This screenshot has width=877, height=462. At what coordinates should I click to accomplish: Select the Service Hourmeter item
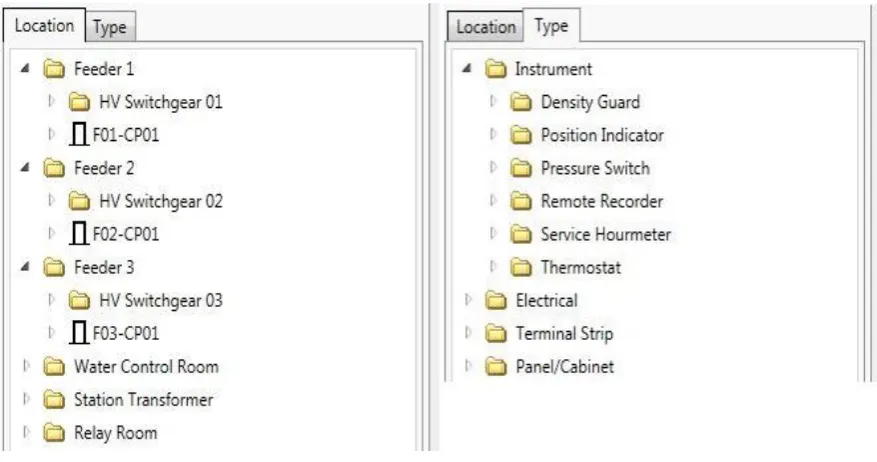(x=606, y=234)
